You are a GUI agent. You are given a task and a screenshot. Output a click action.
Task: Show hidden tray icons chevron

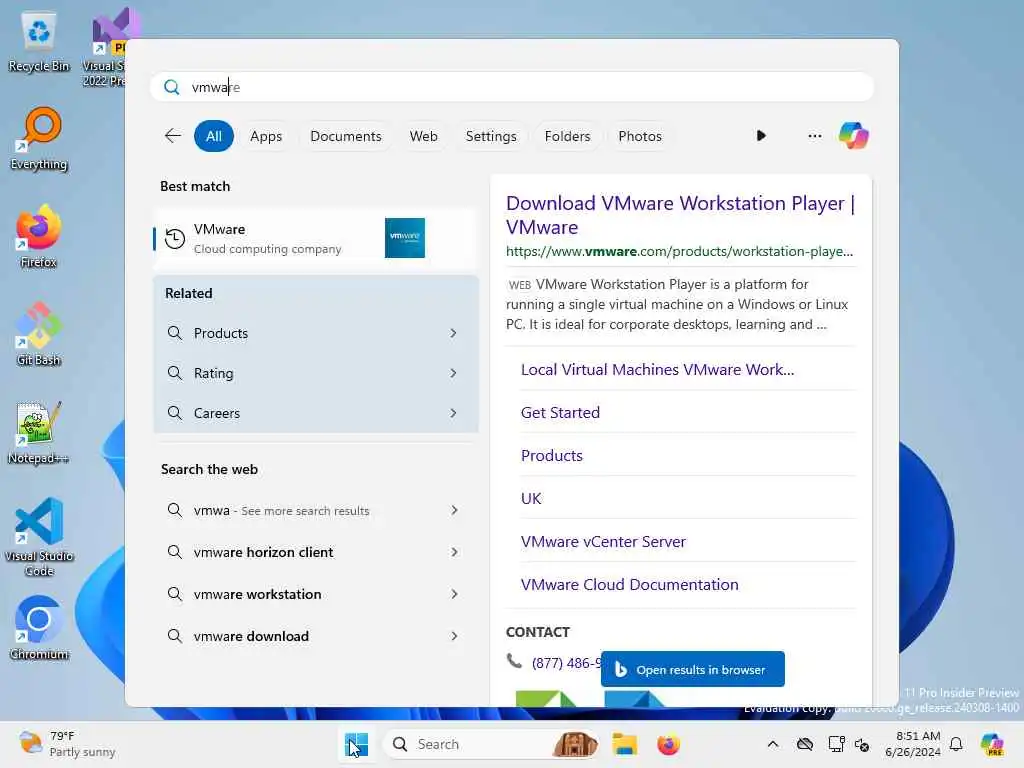pyautogui.click(x=773, y=744)
